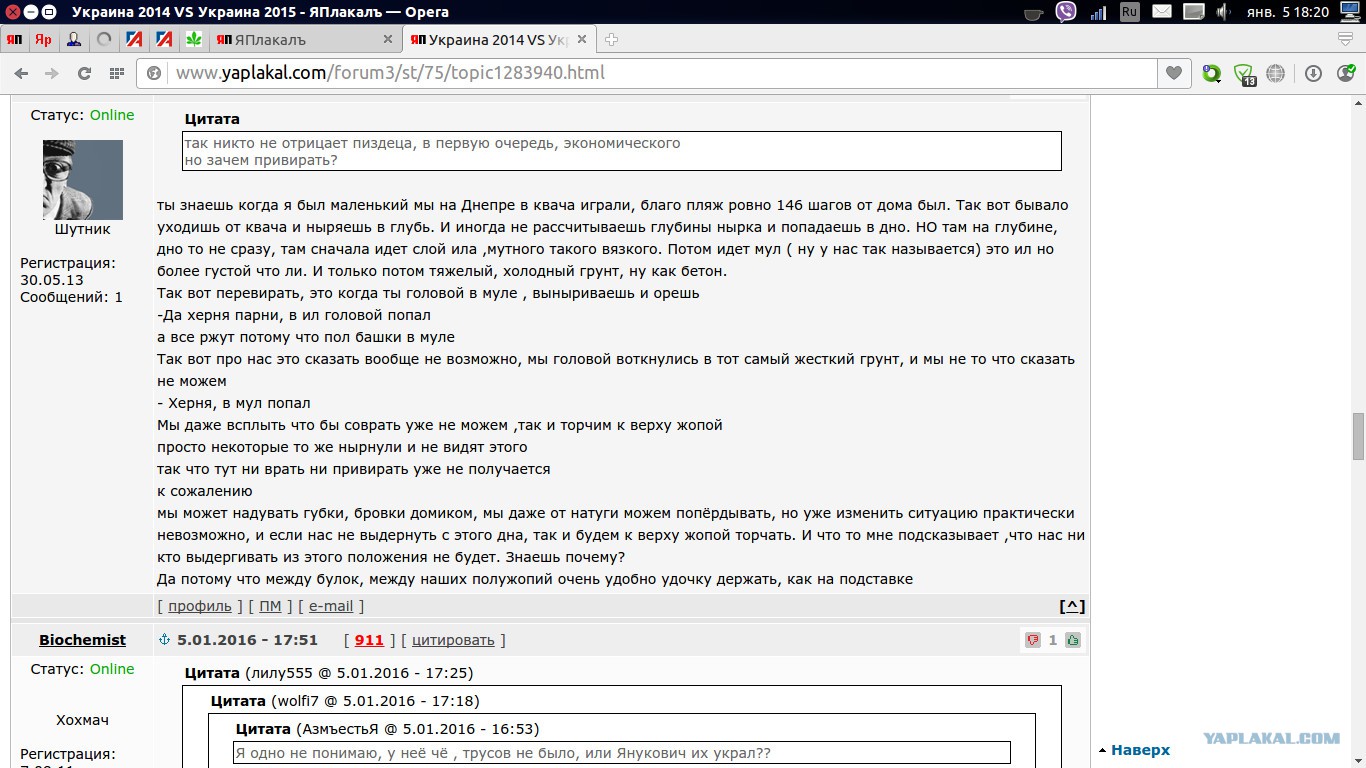Open the Viber icon in system tray
This screenshot has height=768, width=1366.
tap(1066, 12)
